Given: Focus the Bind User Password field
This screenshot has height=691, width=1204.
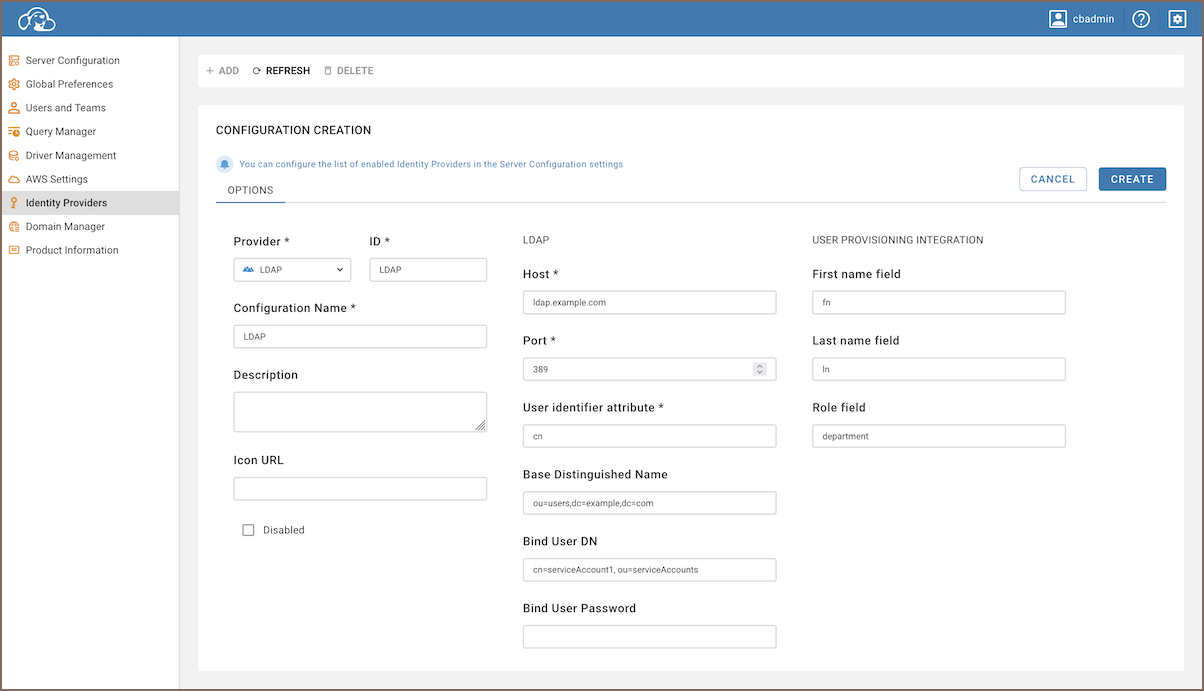Looking at the screenshot, I should (x=649, y=637).
